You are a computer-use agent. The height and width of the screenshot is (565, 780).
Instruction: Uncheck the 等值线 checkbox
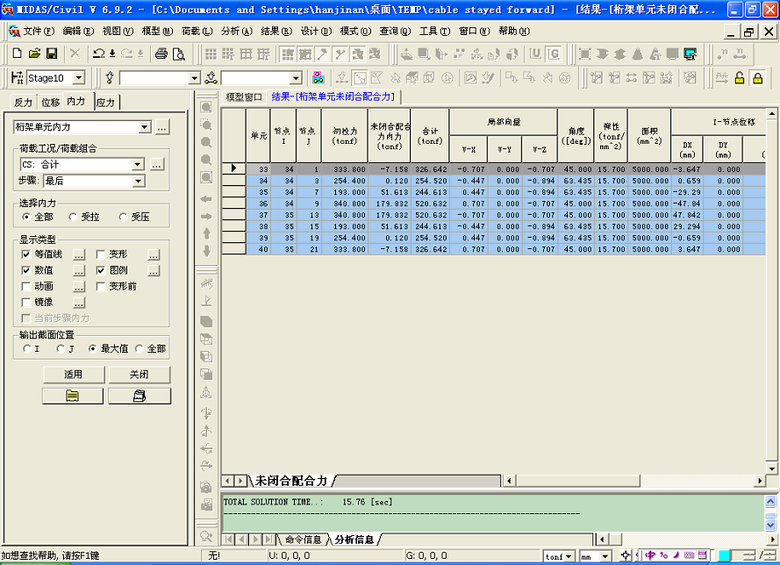tap(26, 255)
